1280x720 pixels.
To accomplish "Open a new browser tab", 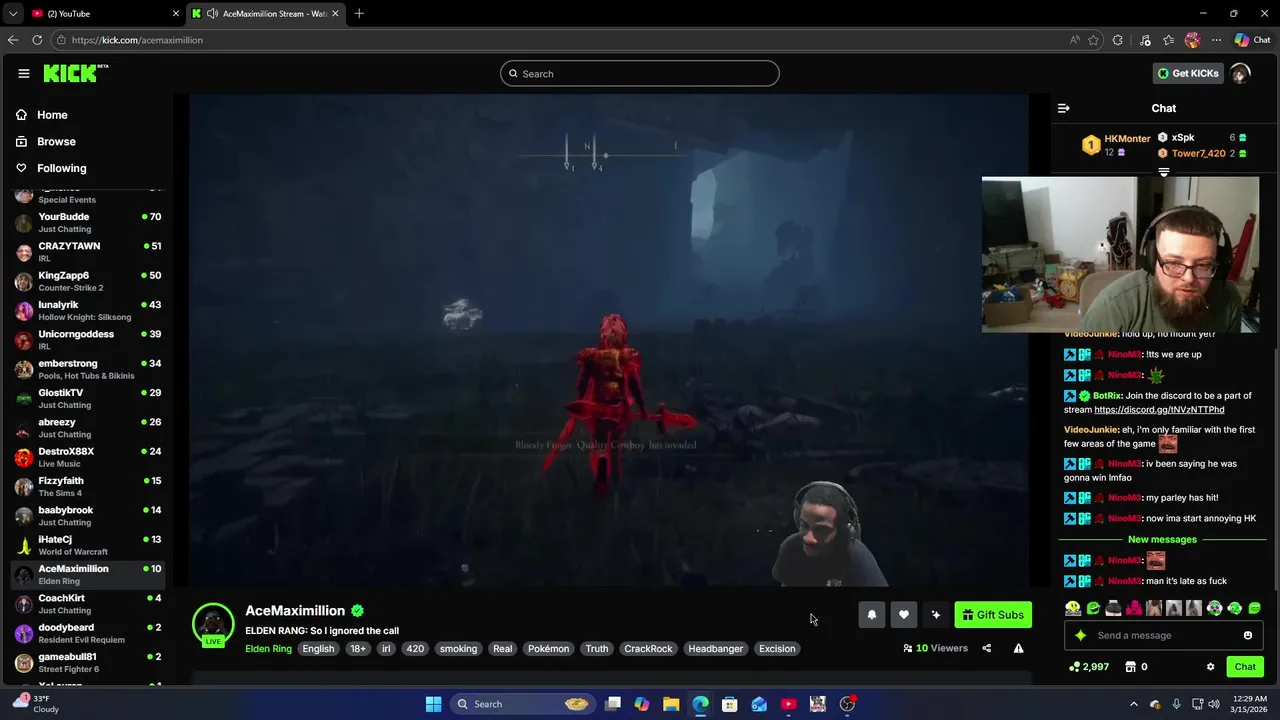I will (x=359, y=13).
